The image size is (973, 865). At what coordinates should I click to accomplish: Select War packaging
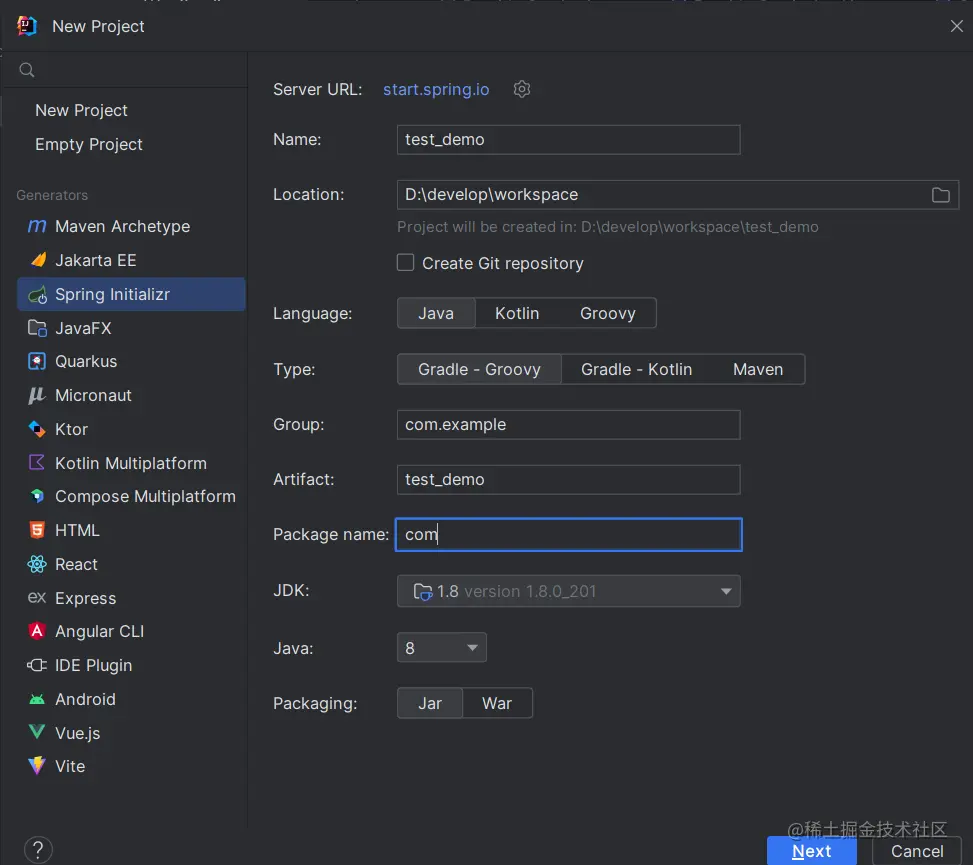(497, 703)
